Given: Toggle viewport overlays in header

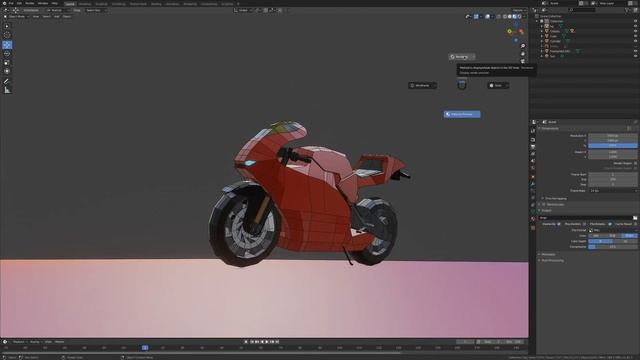Looking at the screenshot, I should pyautogui.click(x=487, y=17).
